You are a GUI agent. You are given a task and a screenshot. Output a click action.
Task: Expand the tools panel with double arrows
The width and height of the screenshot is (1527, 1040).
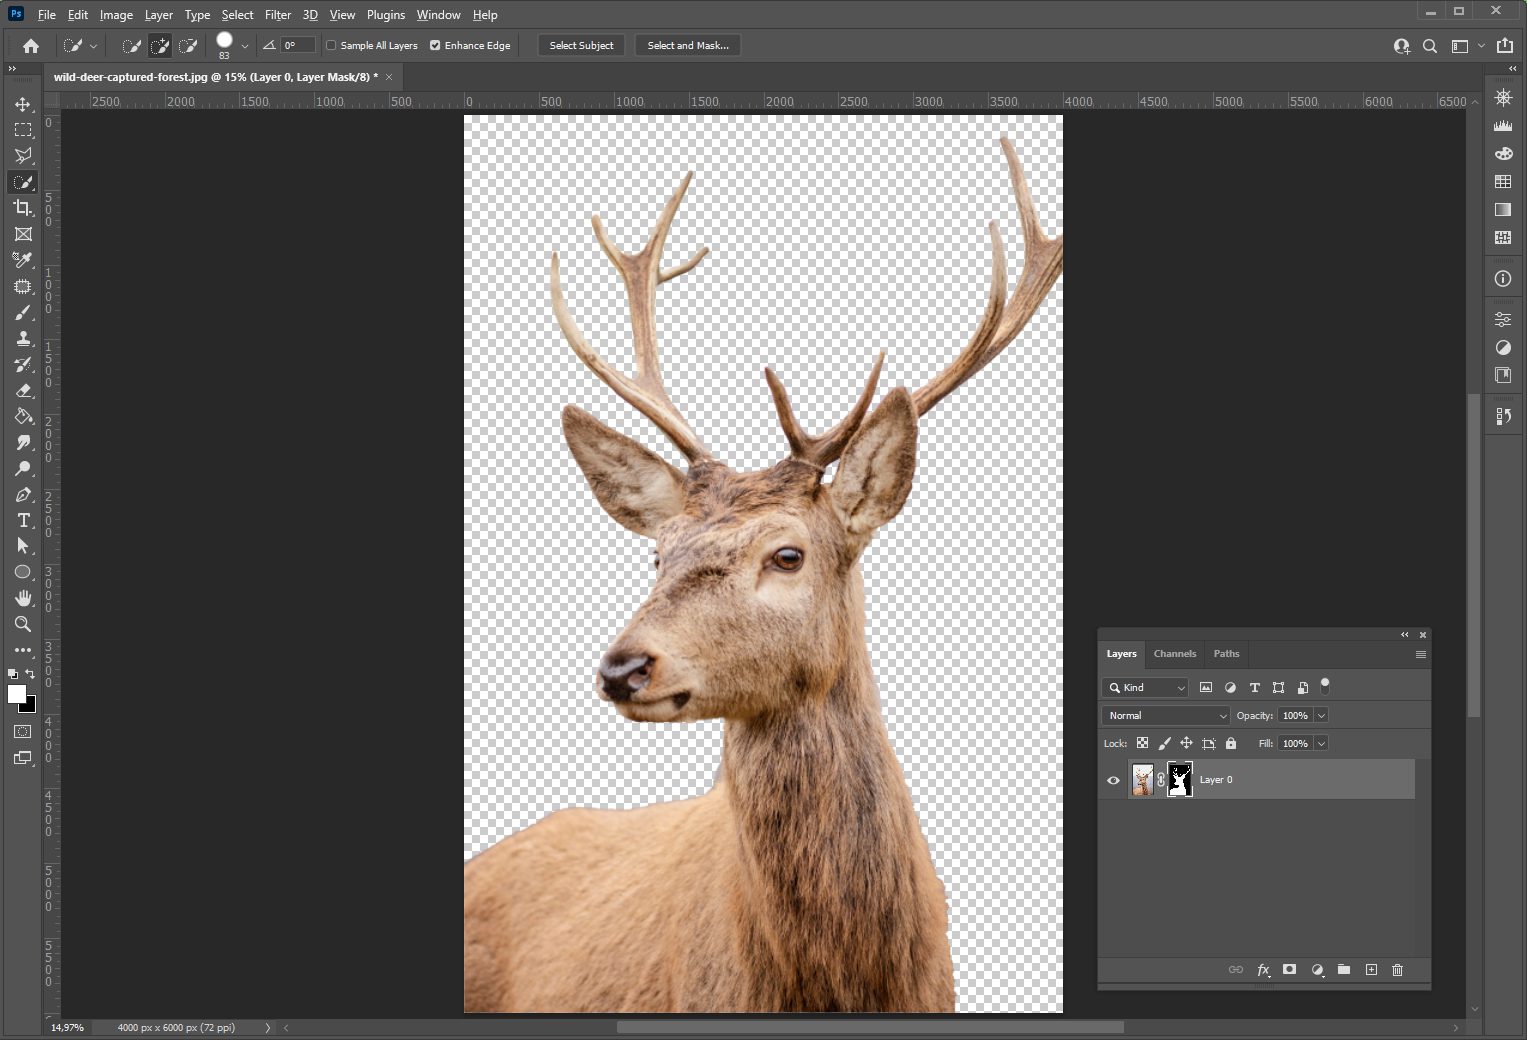12,69
